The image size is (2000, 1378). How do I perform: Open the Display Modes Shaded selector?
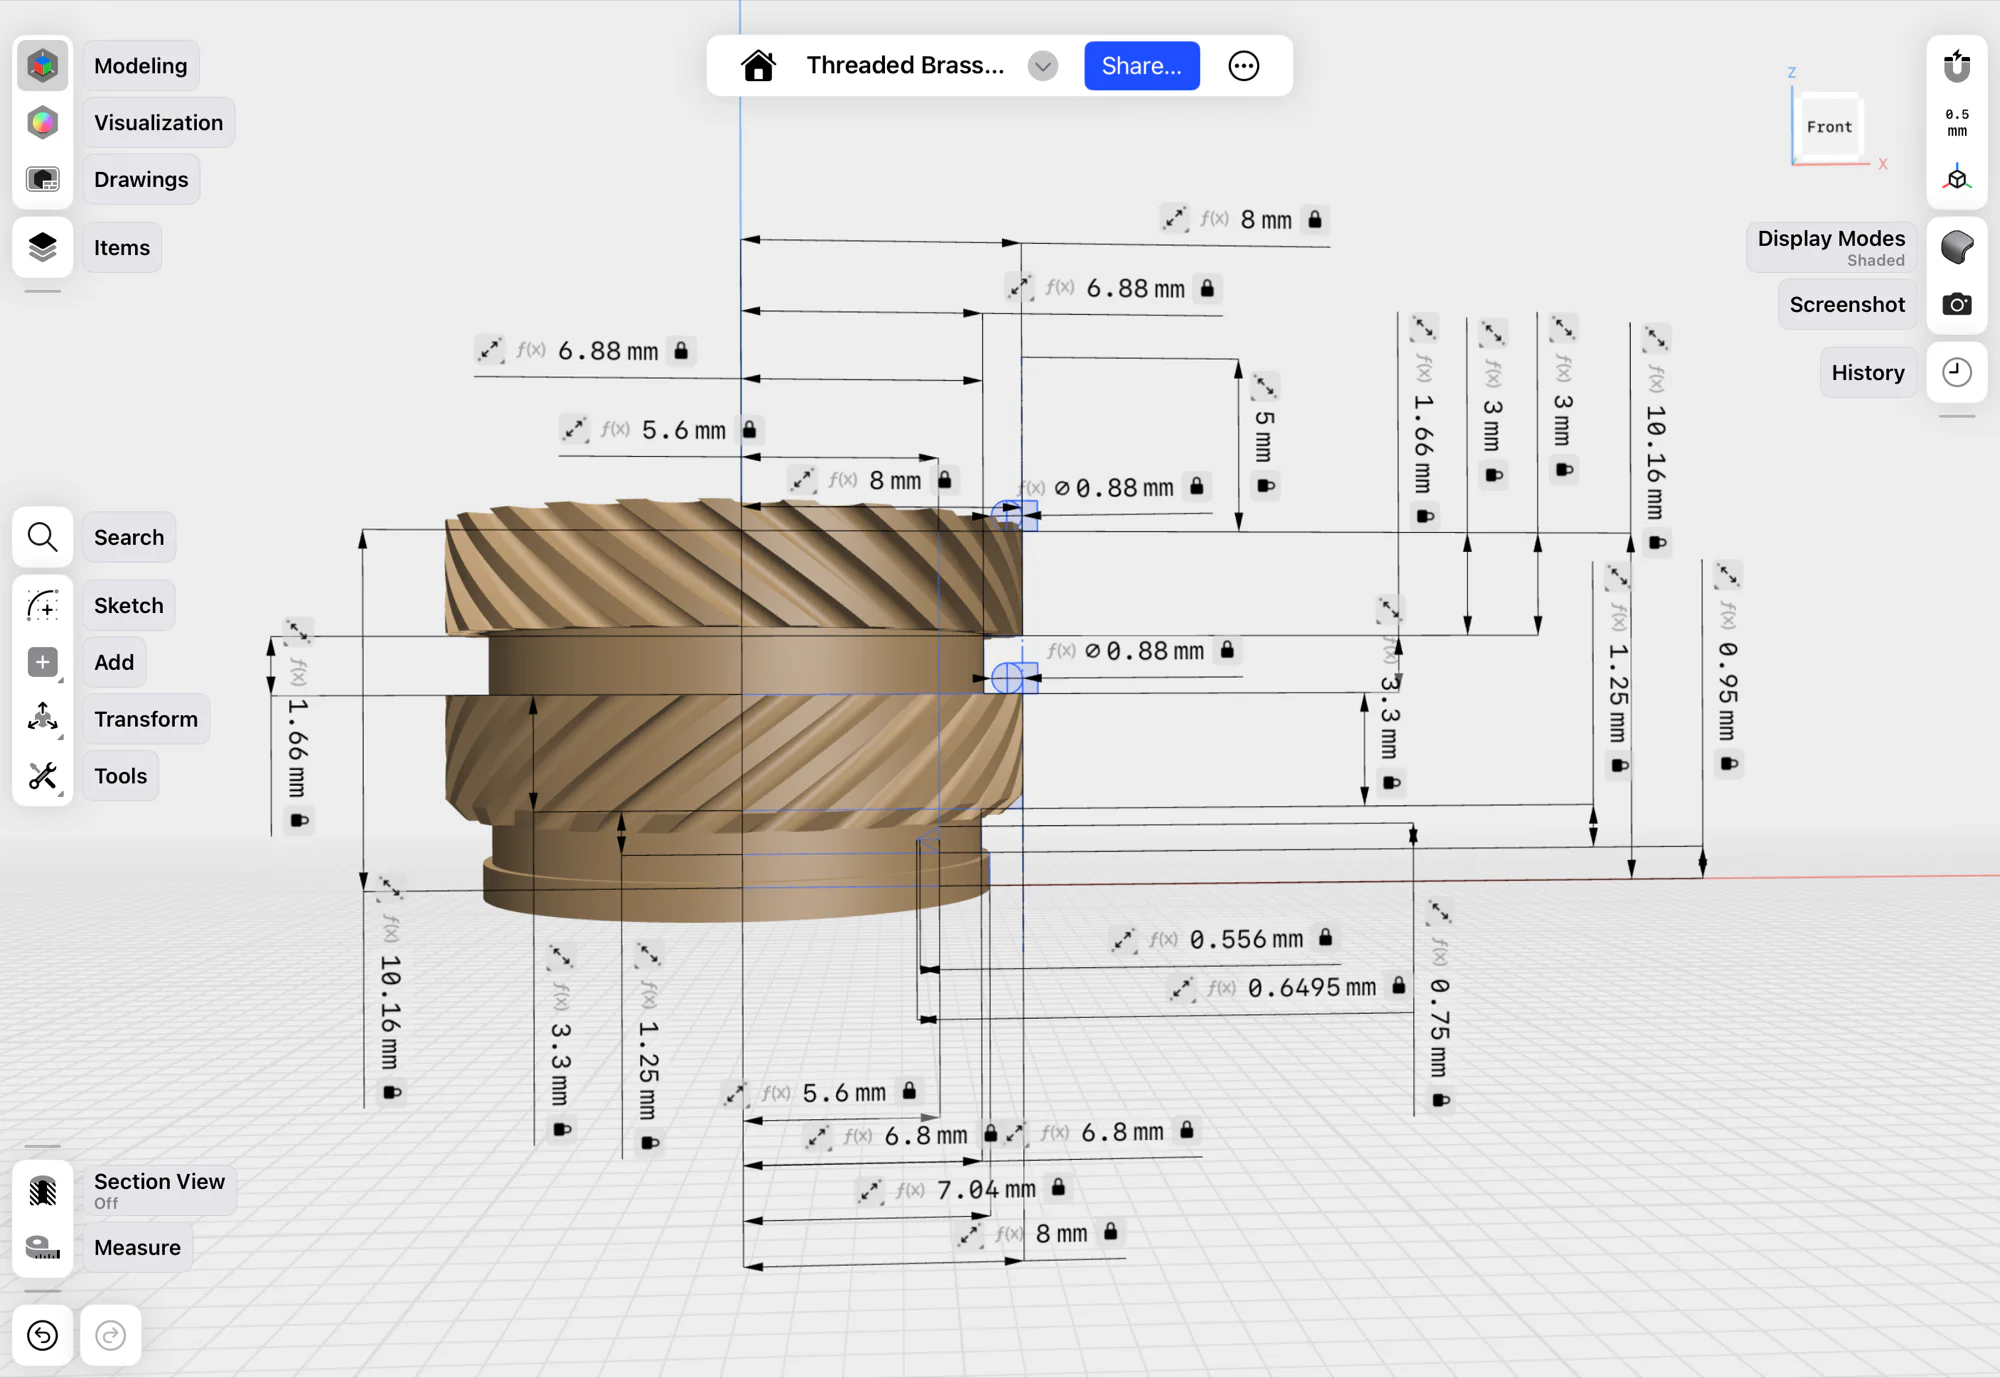point(1956,246)
